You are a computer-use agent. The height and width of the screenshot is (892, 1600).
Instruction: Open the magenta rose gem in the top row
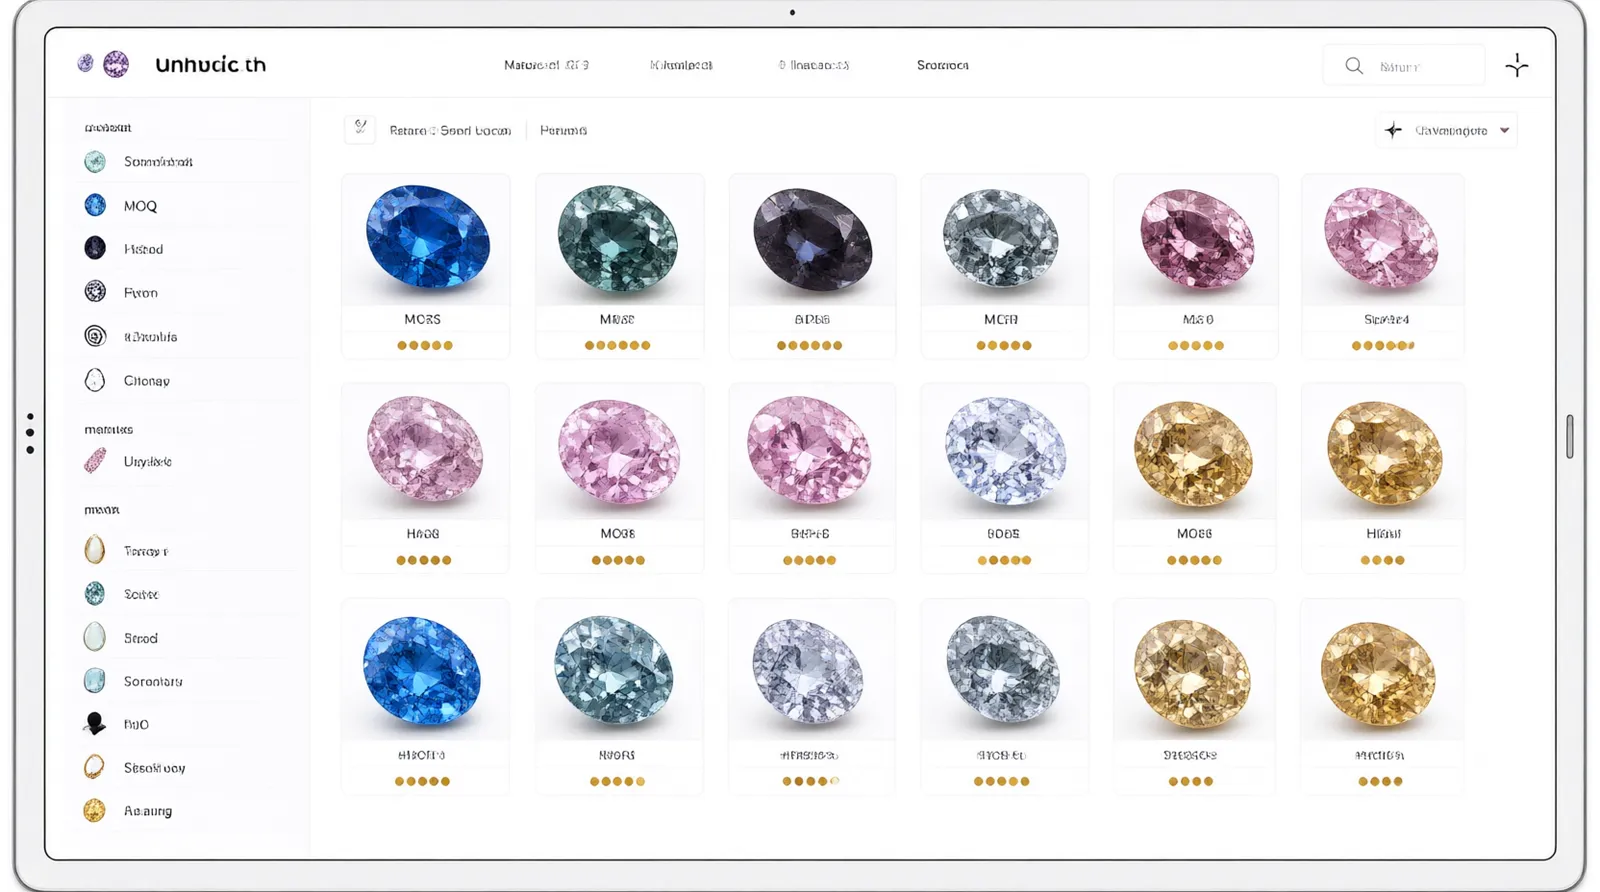(1196, 240)
